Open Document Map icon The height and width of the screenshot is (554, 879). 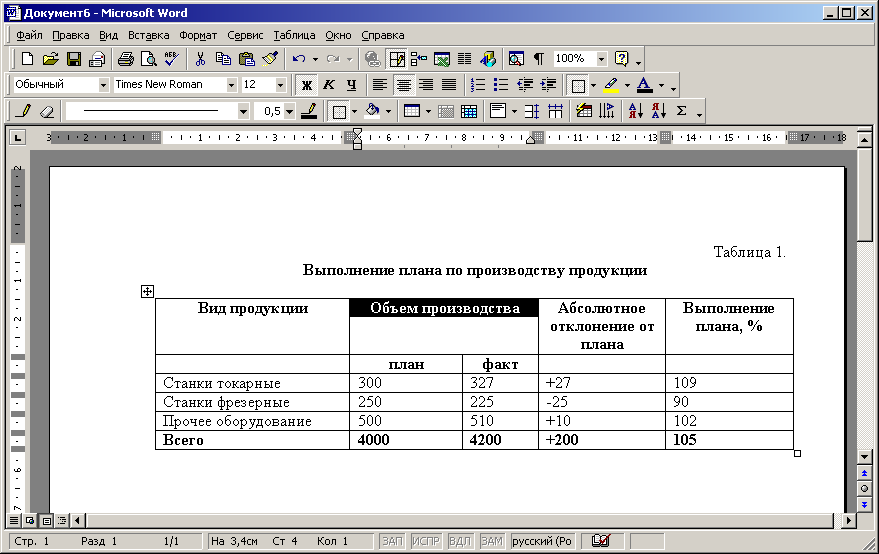[x=516, y=59]
